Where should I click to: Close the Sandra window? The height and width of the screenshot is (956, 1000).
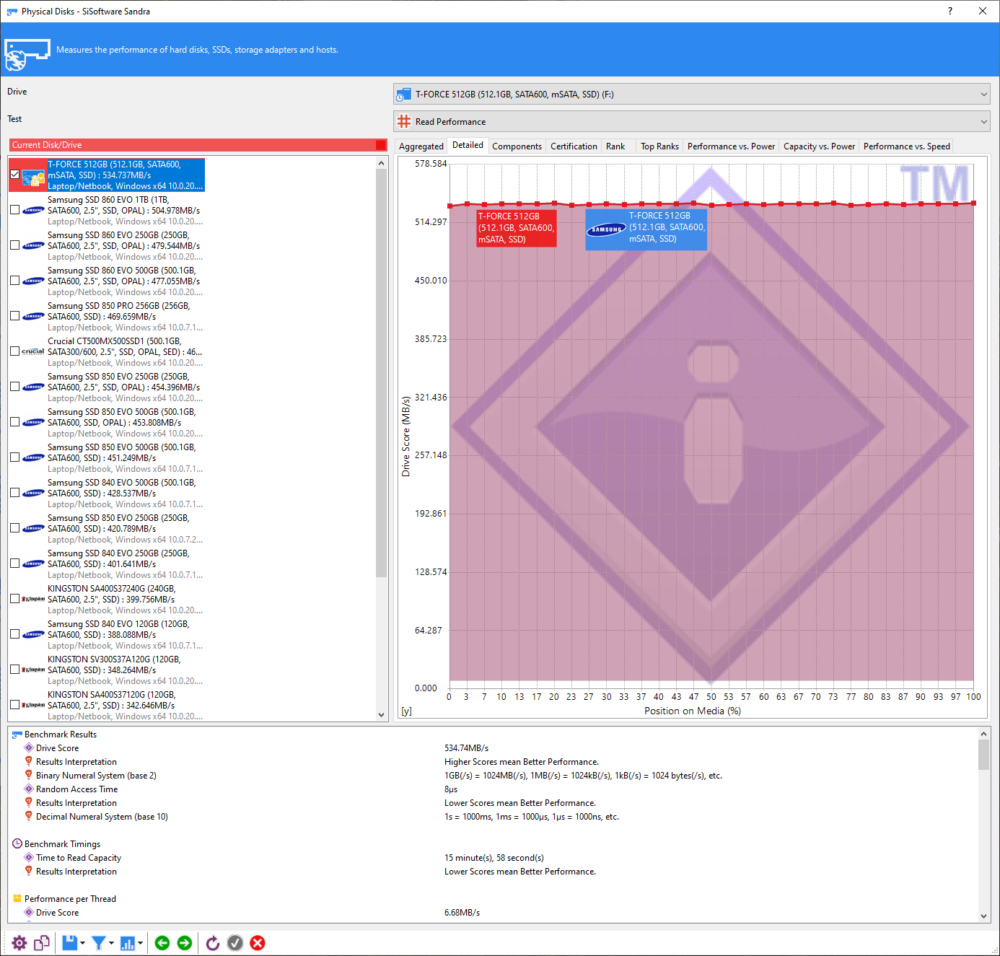(983, 11)
